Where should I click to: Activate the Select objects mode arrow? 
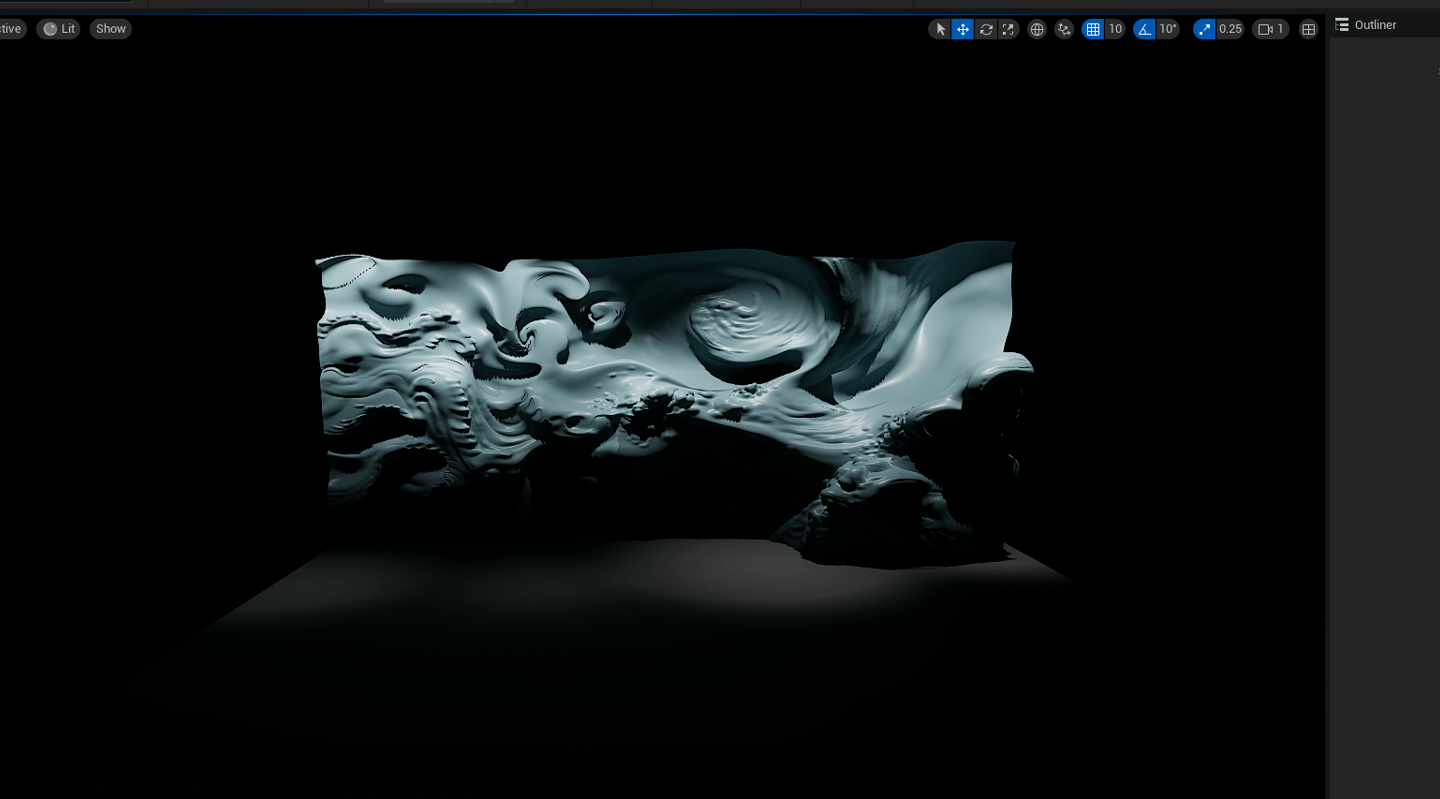(940, 29)
